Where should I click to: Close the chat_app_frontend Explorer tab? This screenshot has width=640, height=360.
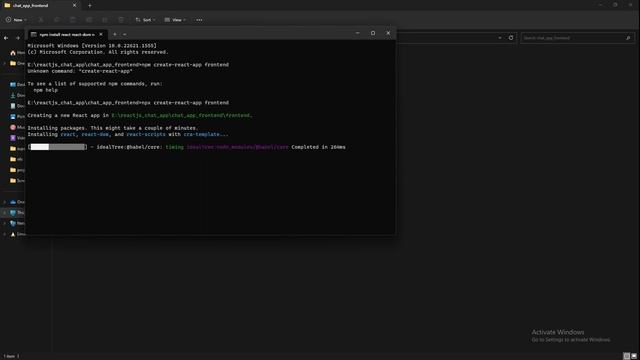74,5
